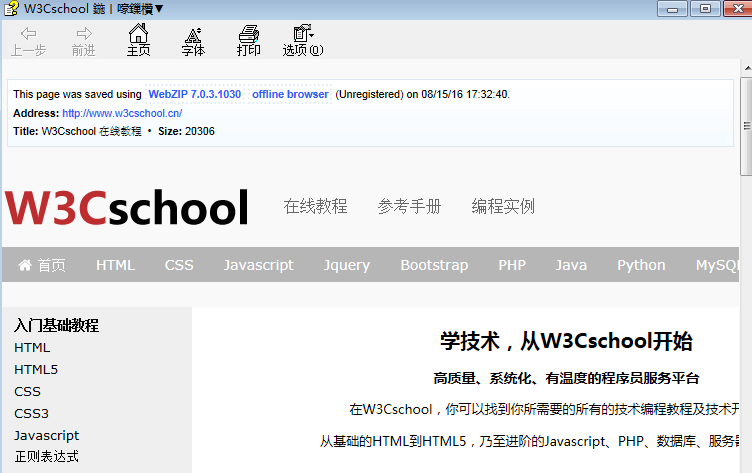Image resolution: width=752 pixels, height=473 pixels.
Task: Select Java tab in navbar
Action: [571, 265]
